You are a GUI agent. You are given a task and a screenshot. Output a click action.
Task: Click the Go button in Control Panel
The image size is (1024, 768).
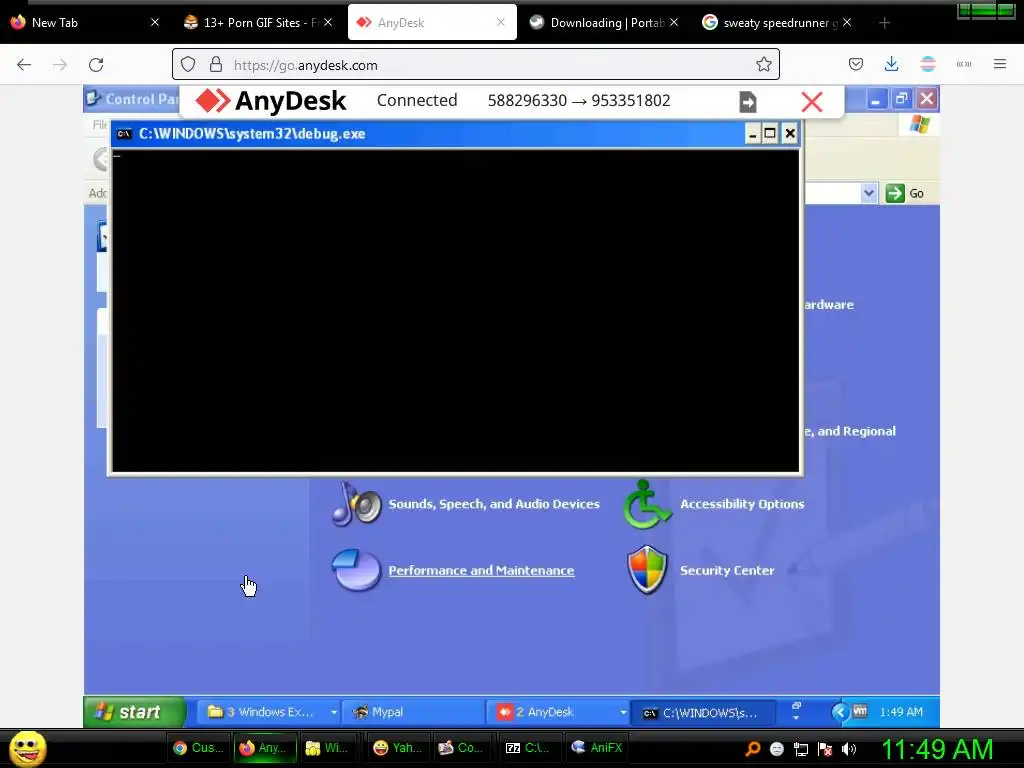click(x=905, y=193)
